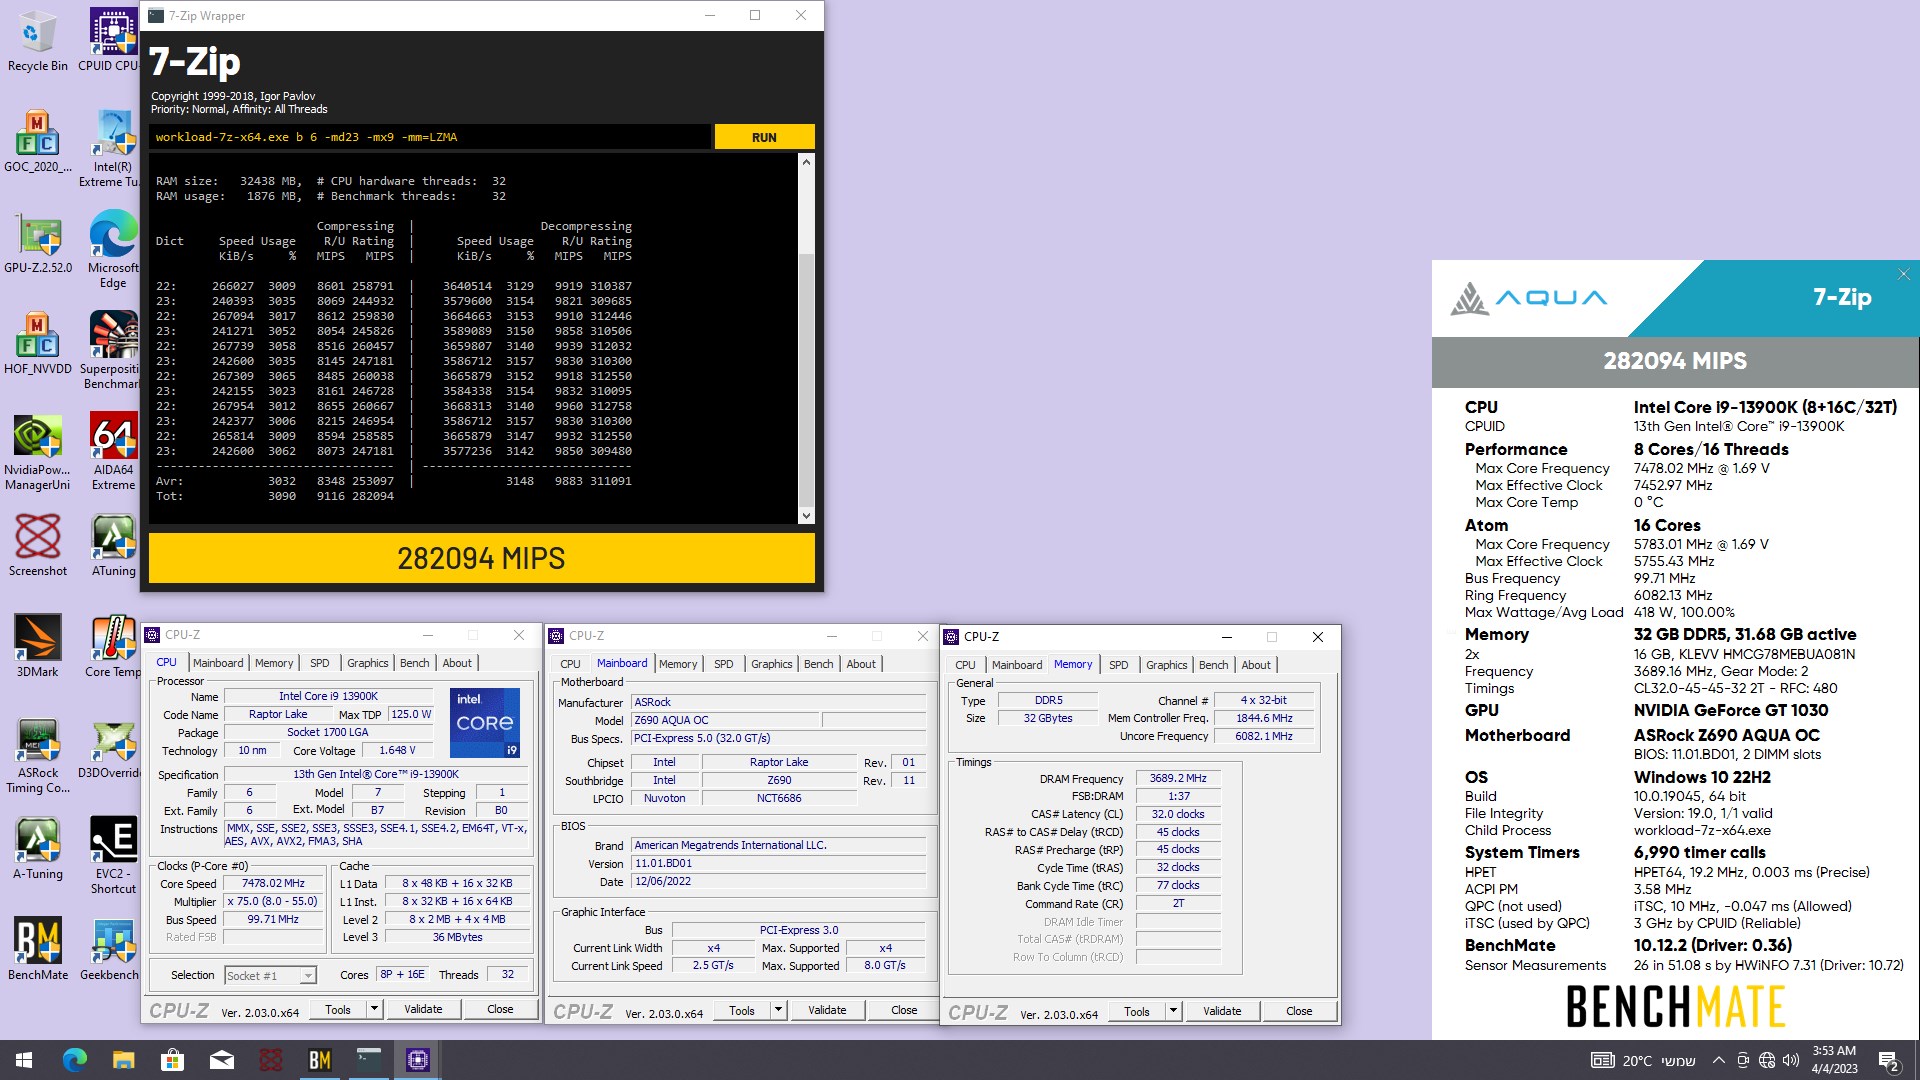
Task: Click Validate in right CPU-Z window
Action: [x=1222, y=1012]
